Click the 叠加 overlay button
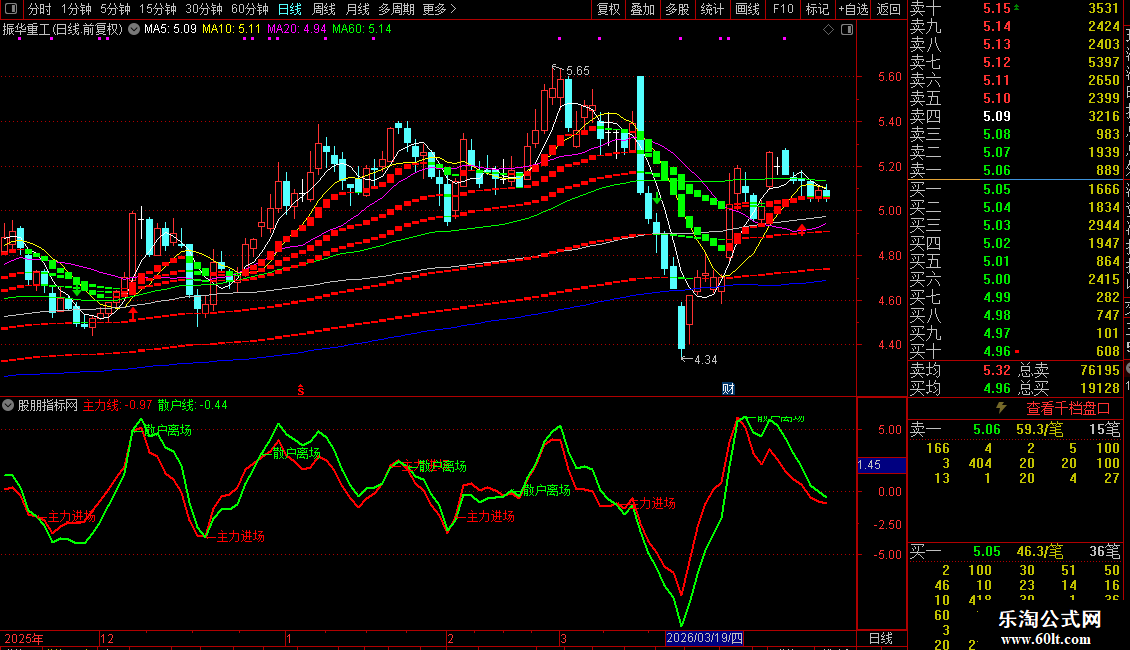Image resolution: width=1130 pixels, height=650 pixels. click(642, 9)
